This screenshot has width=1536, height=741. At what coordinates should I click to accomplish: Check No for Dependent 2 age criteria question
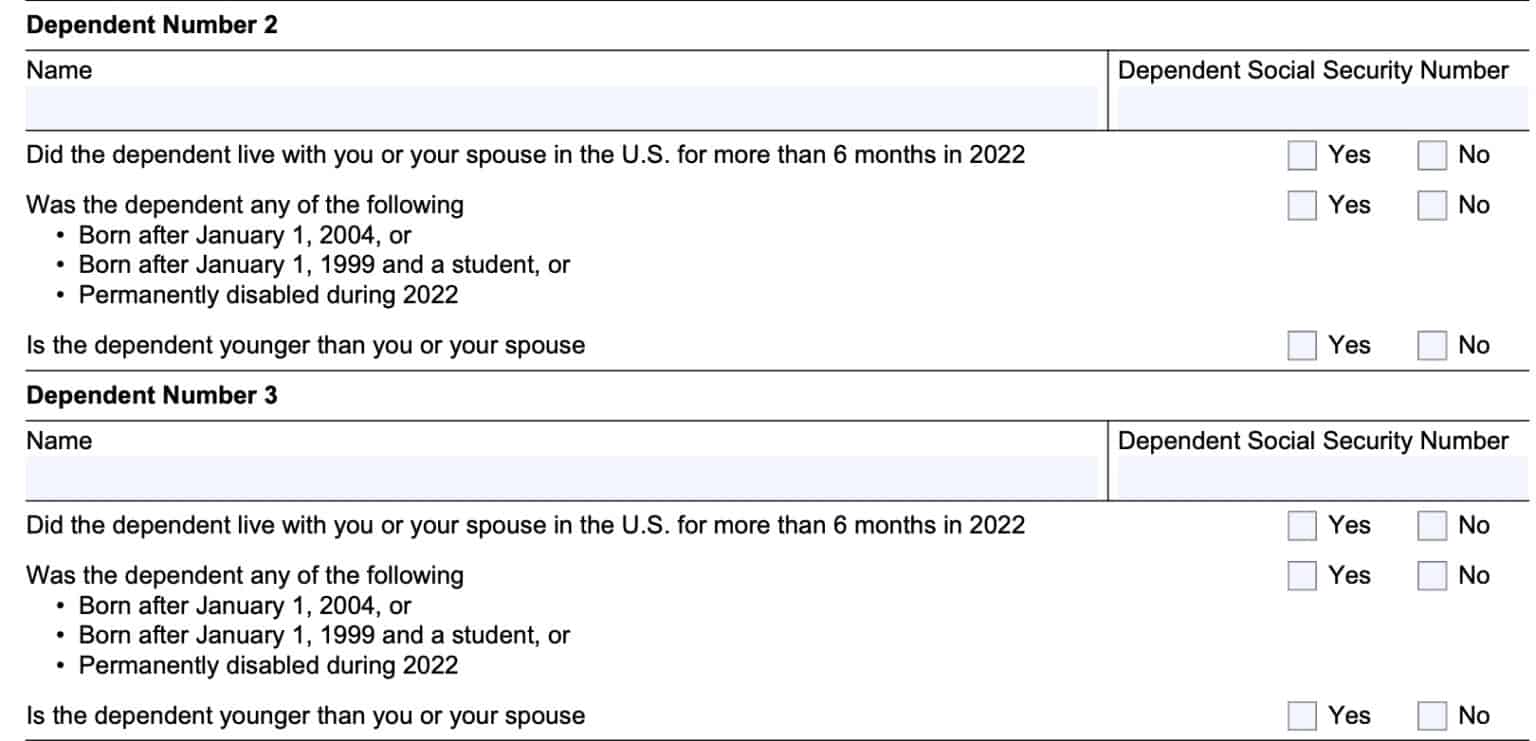point(1431,205)
